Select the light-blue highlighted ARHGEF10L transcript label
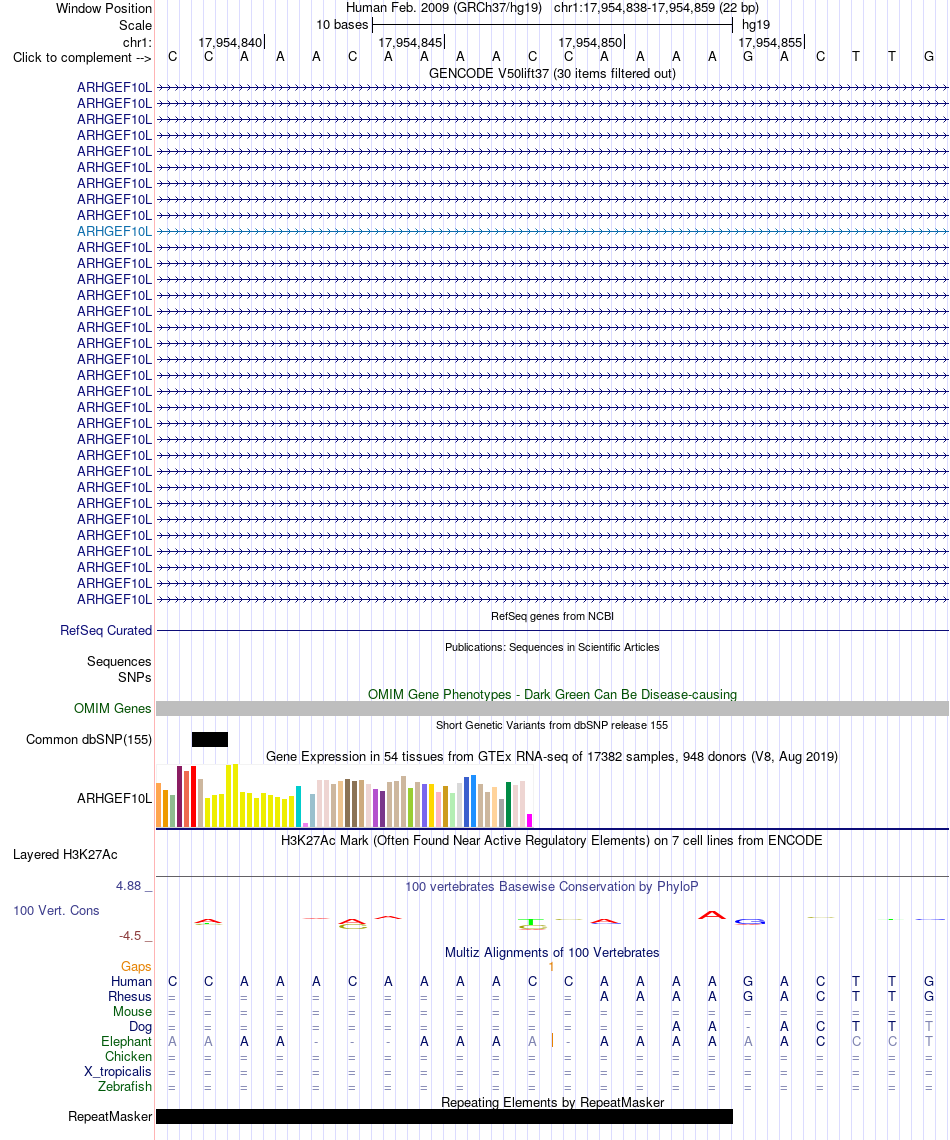 [115, 231]
